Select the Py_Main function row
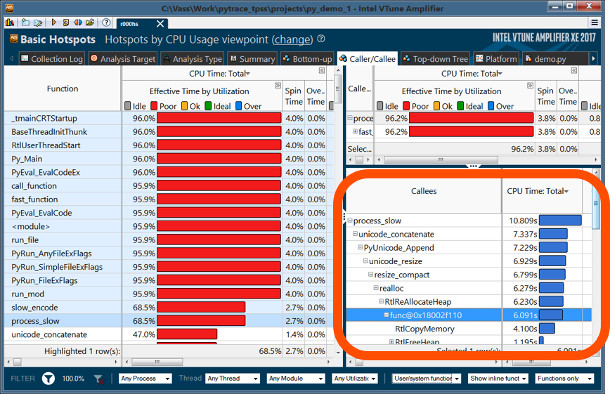The image size is (610, 394). click(x=168, y=159)
